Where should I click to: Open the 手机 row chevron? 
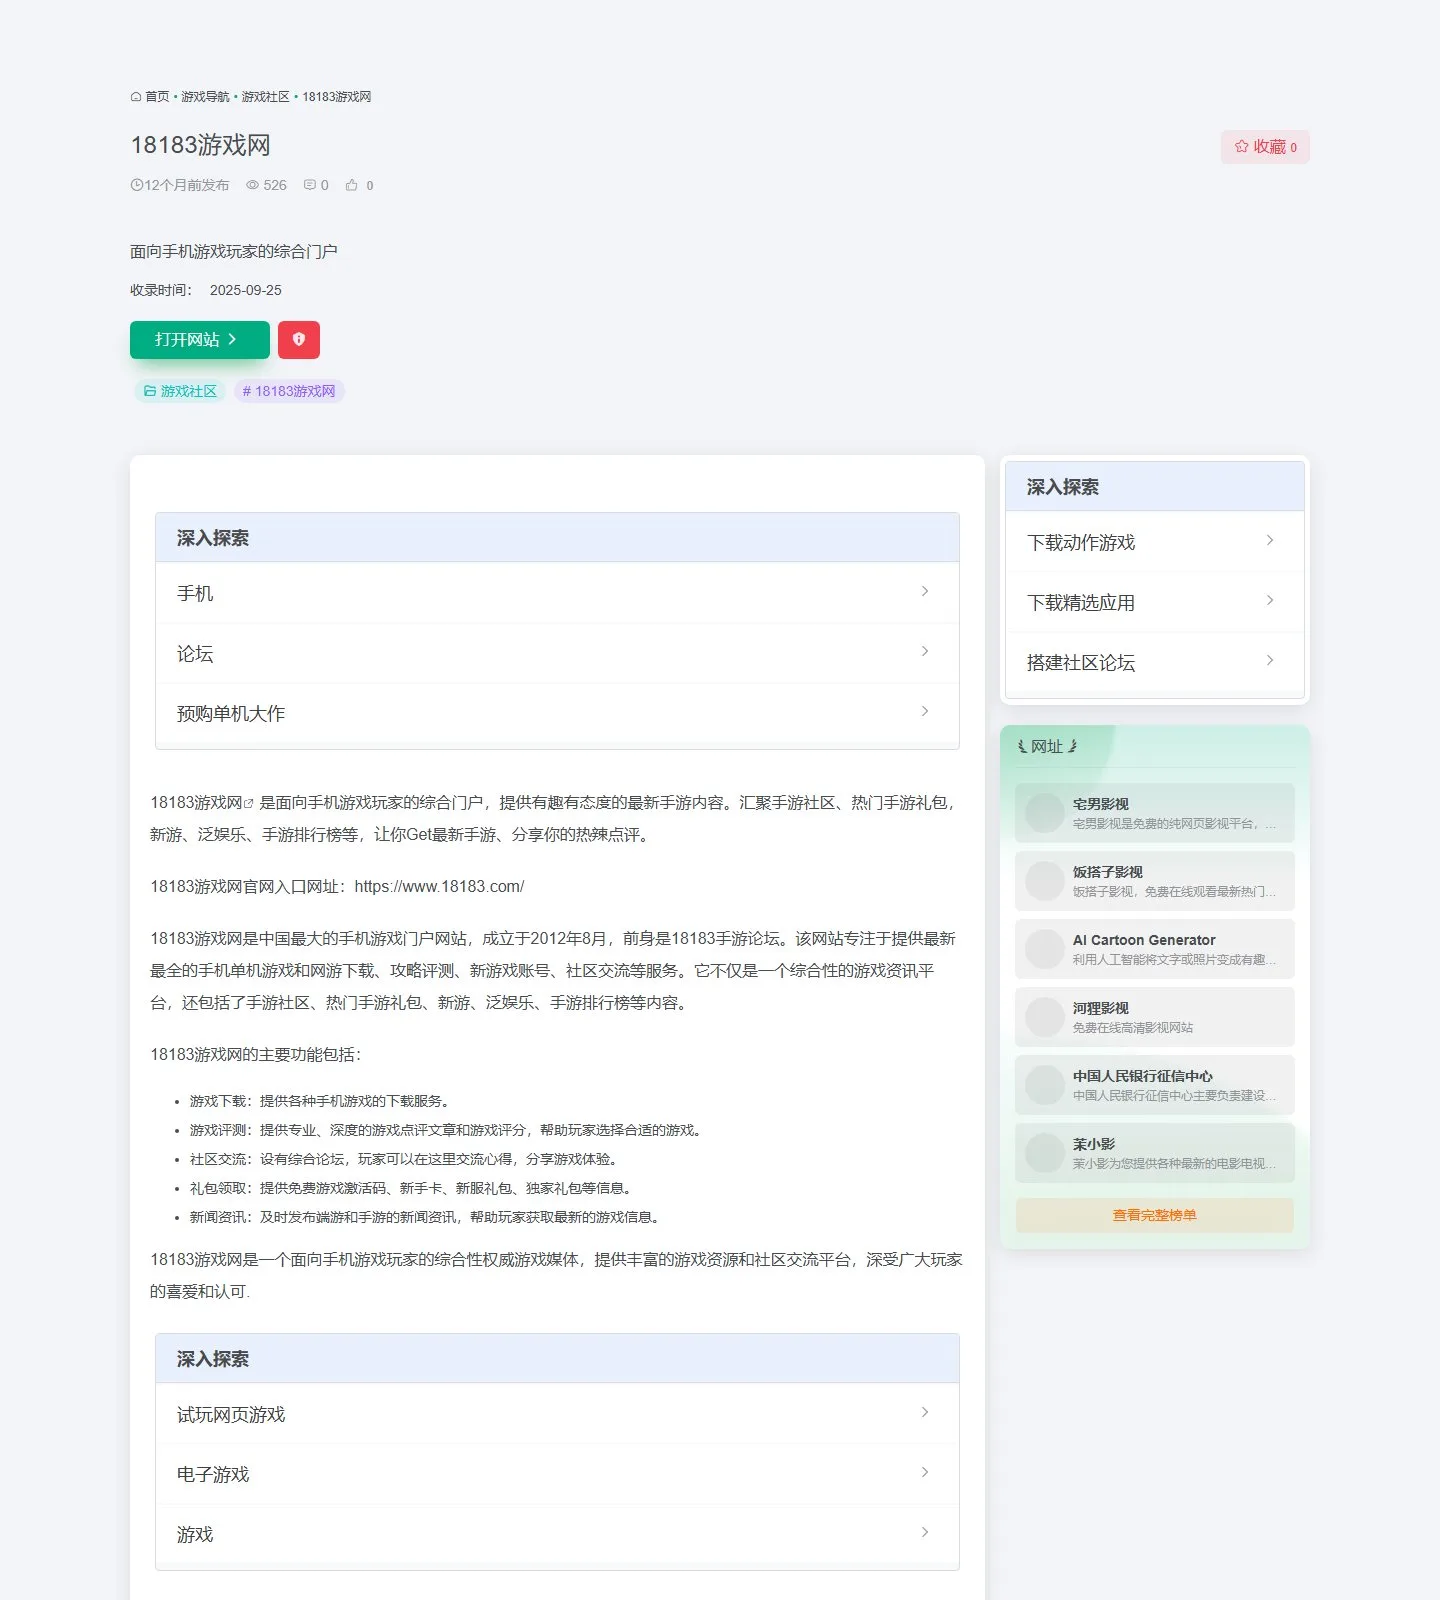pos(925,591)
